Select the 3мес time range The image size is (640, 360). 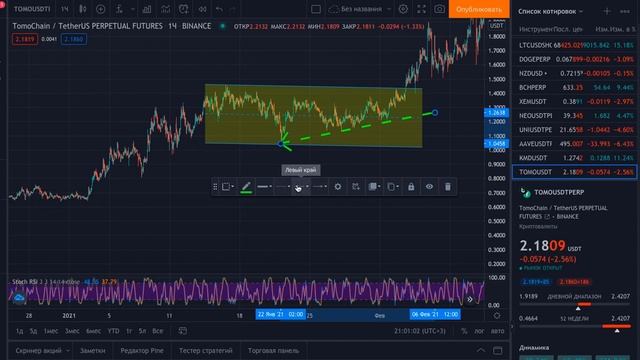72,331
